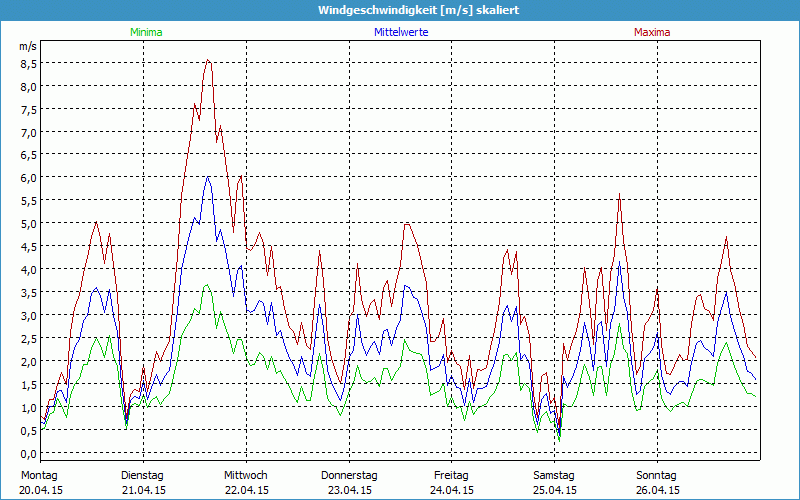This screenshot has width=800, height=500.
Task: Click the 2,0 y-axis value
Action: coord(28,362)
